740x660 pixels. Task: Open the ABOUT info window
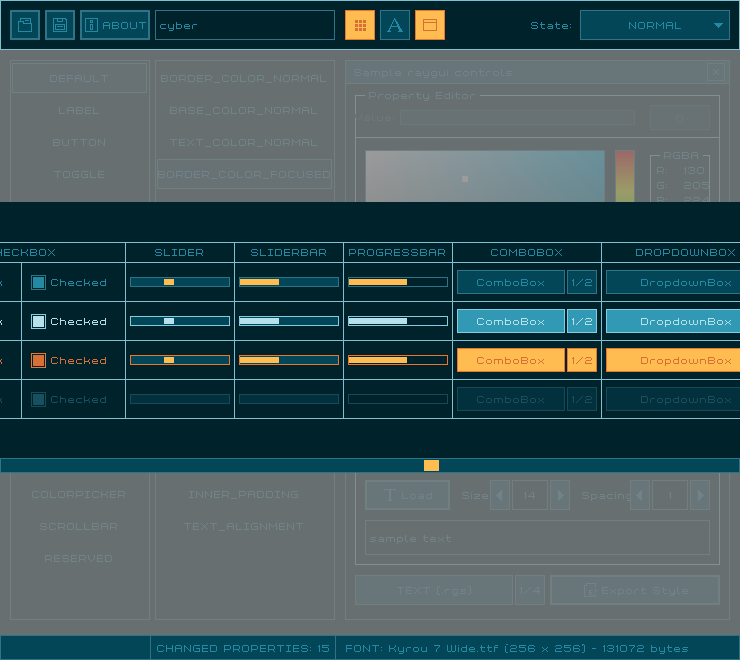(115, 25)
